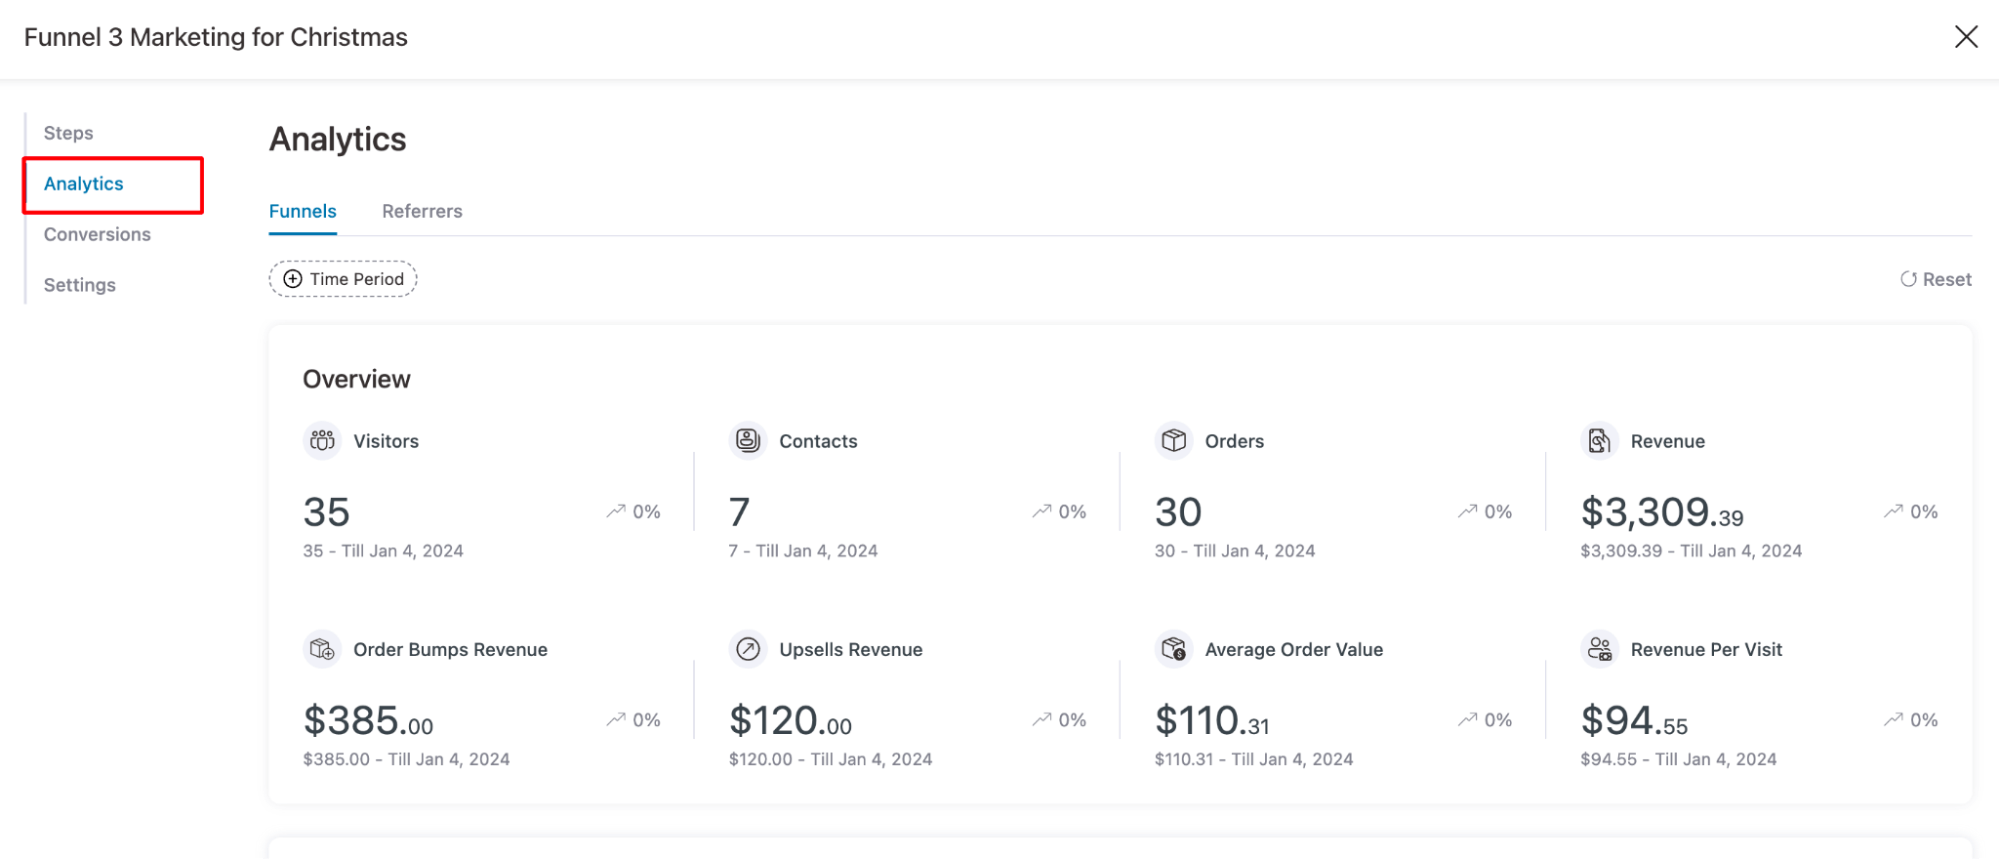Click trend arrow in Revenue Per Visit
The width and height of the screenshot is (1999, 859).
1893,719
